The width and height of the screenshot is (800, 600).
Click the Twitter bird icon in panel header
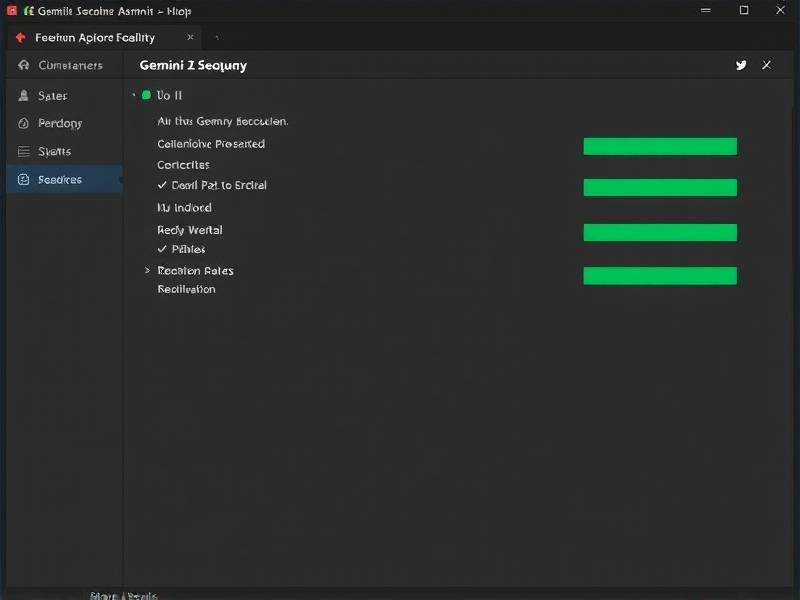point(741,65)
